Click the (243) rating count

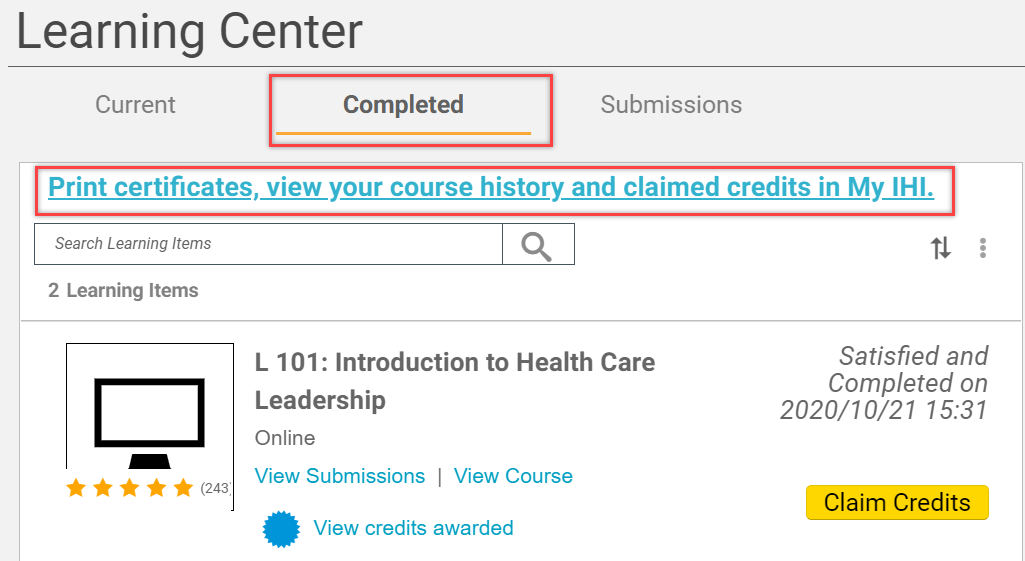(x=215, y=488)
